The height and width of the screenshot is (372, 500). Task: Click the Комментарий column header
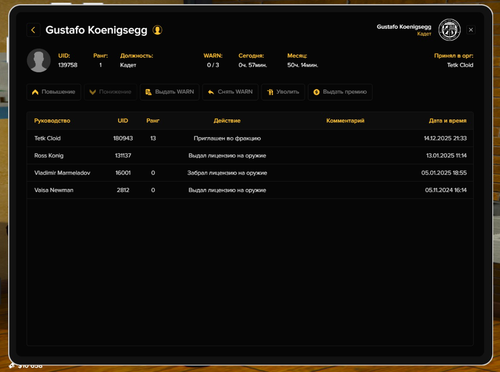pyautogui.click(x=345, y=121)
